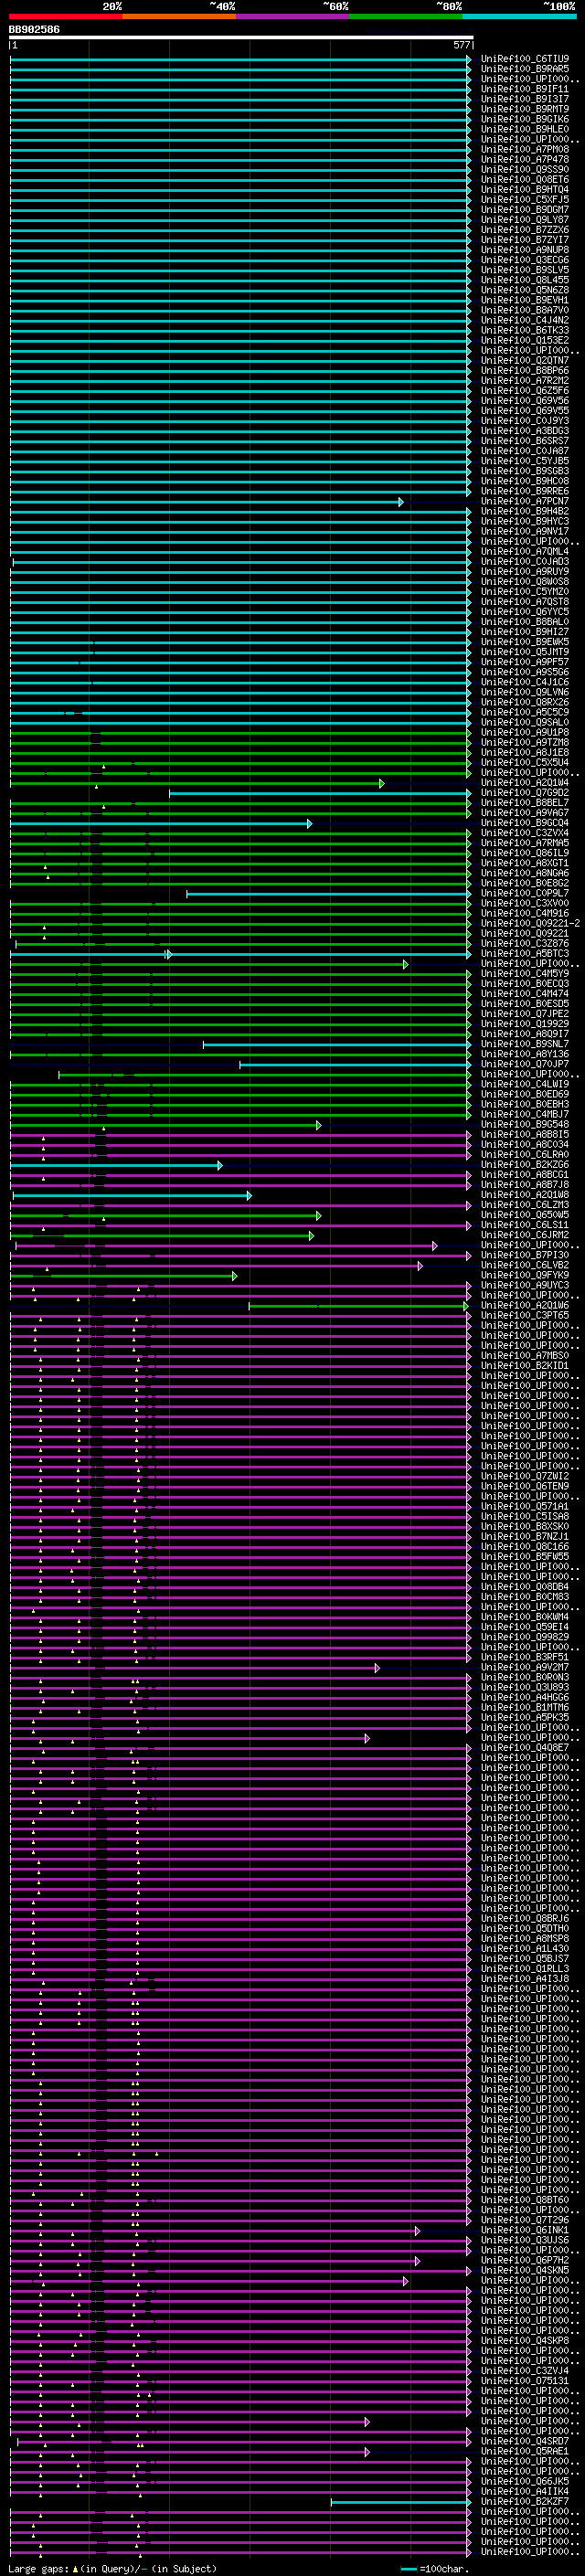Select the UniRef100_B2KZF7 label
This screenshot has height=2576, width=585.
[x=524, y=2501]
